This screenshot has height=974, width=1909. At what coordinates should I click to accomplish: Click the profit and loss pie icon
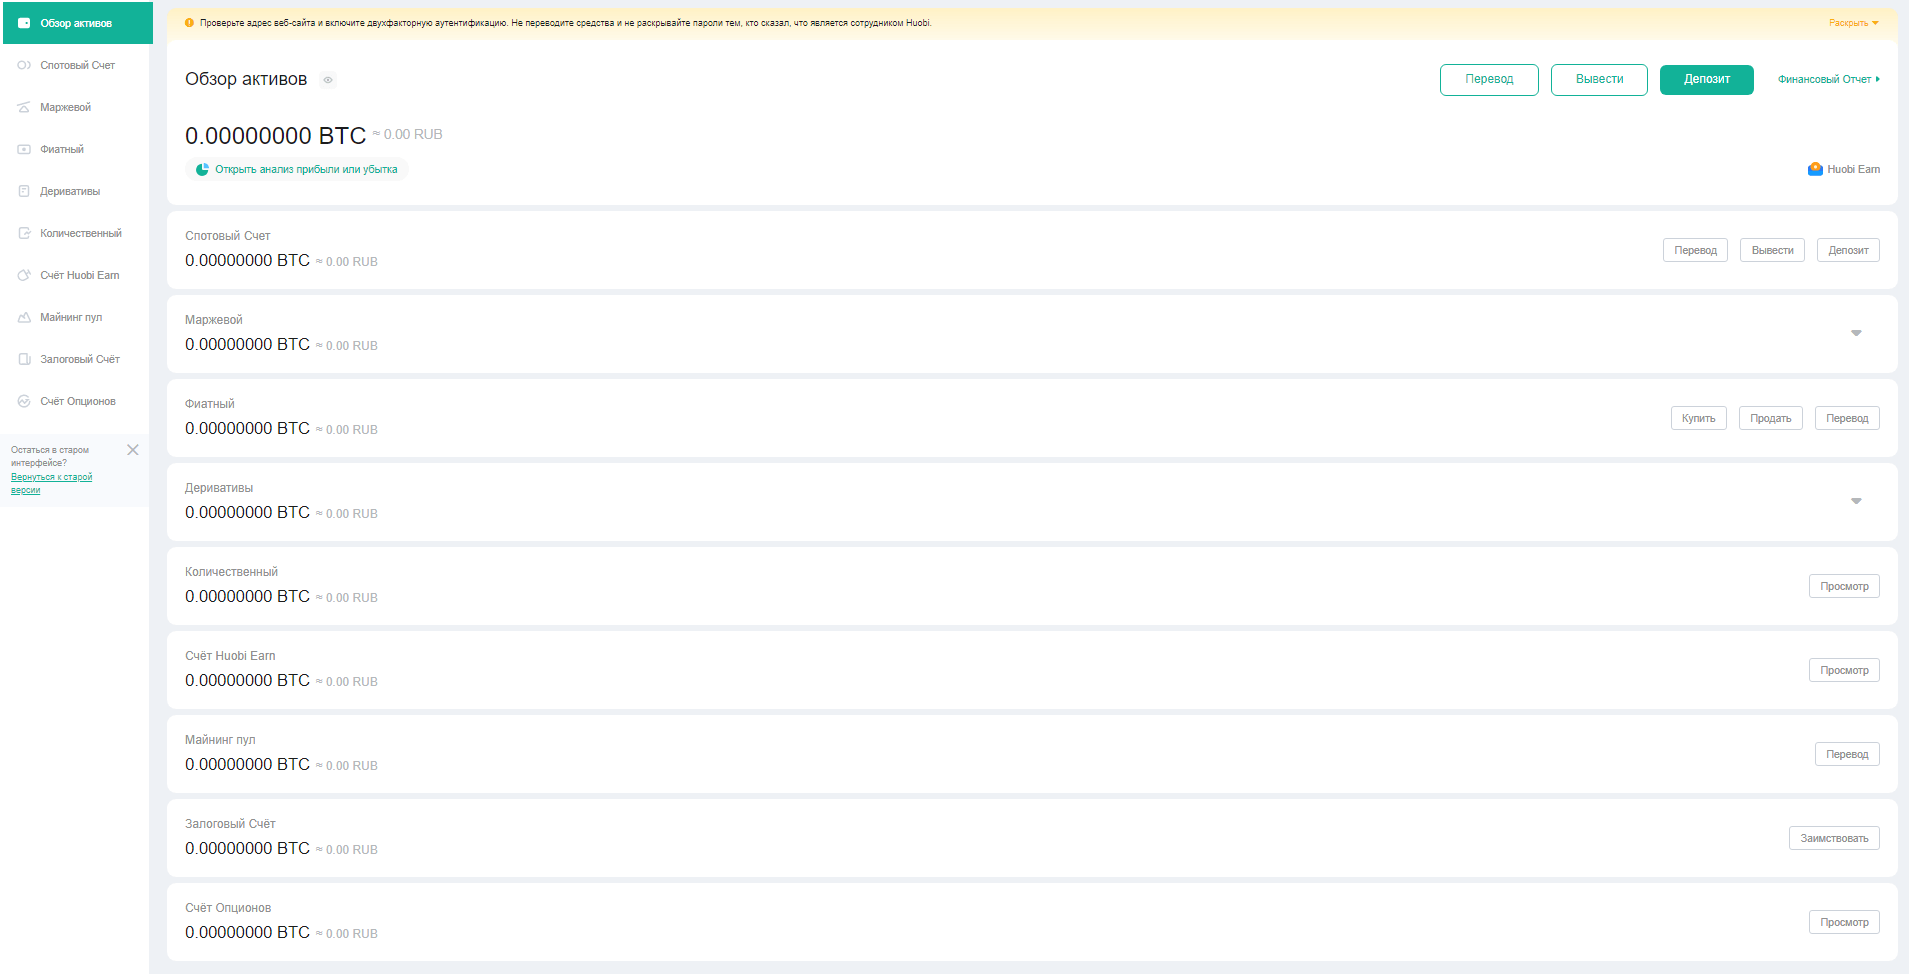202,169
